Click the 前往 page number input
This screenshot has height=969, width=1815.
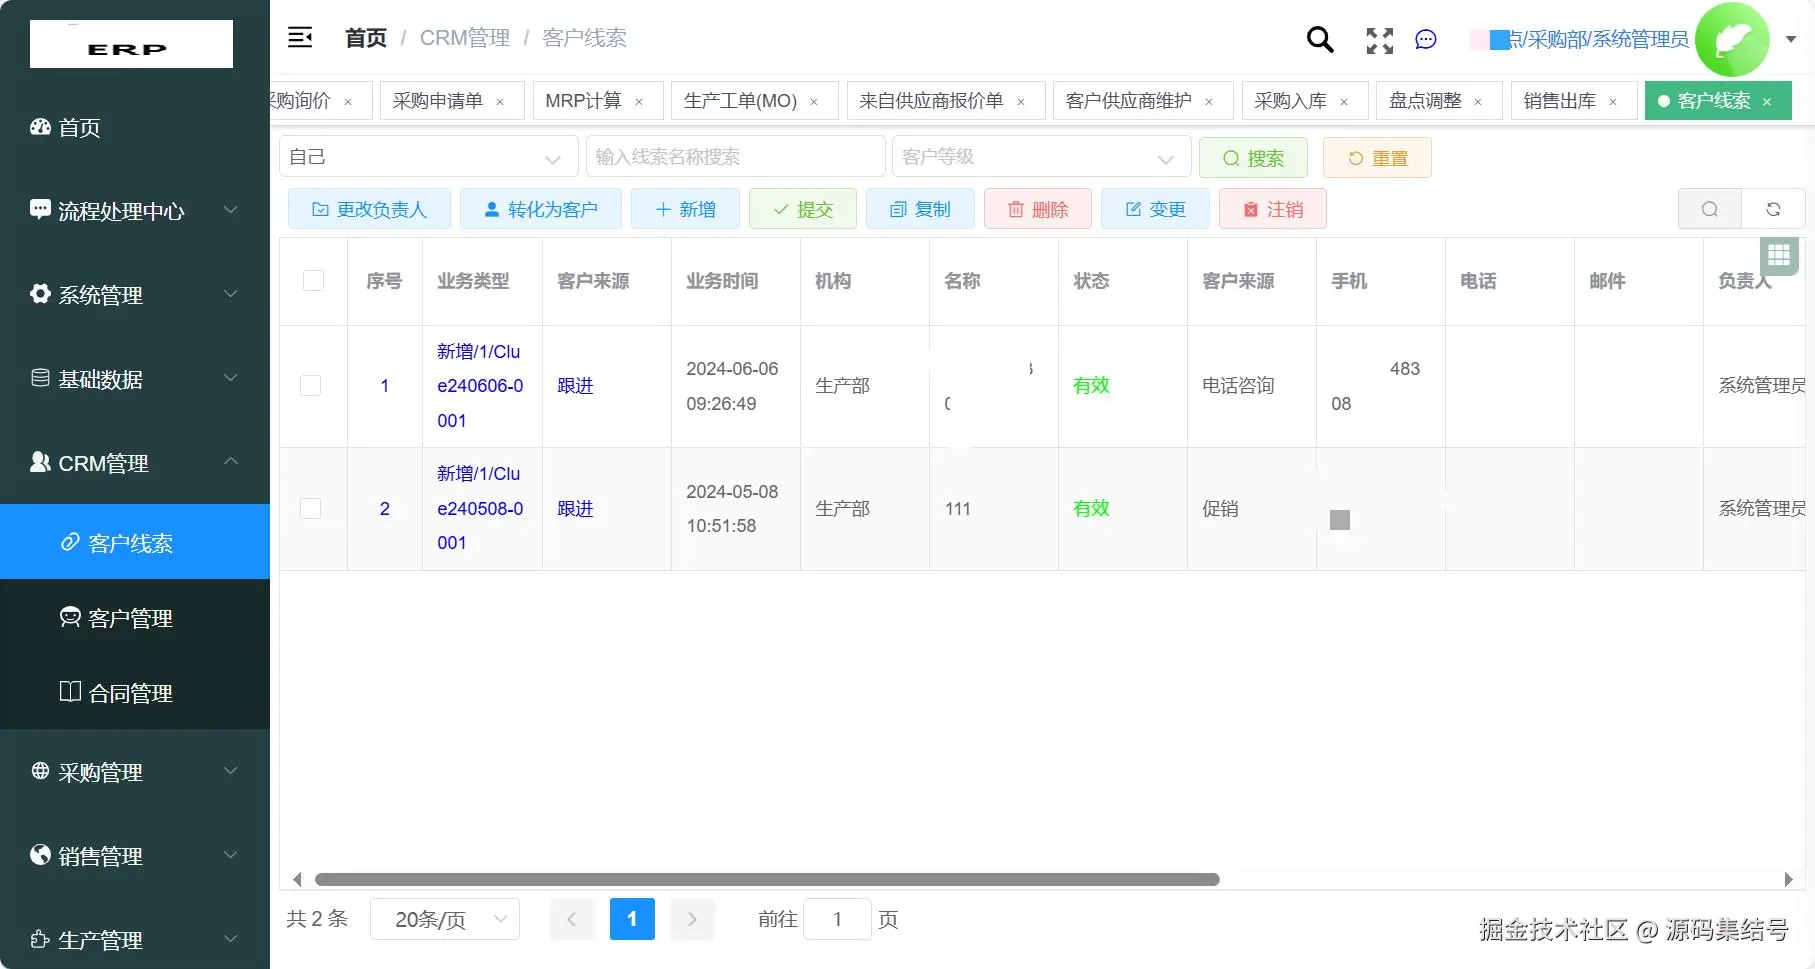click(x=838, y=920)
